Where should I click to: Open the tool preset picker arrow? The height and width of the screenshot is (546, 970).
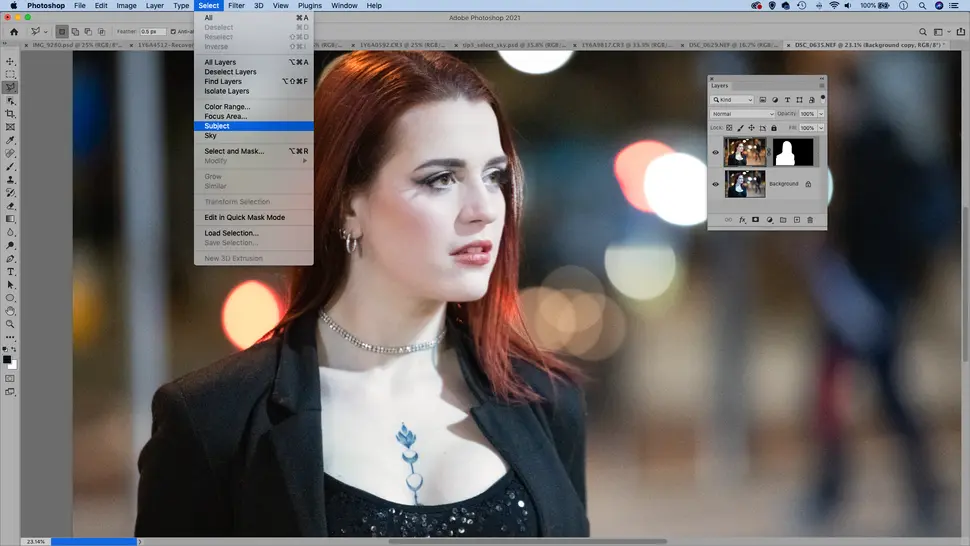[45, 32]
